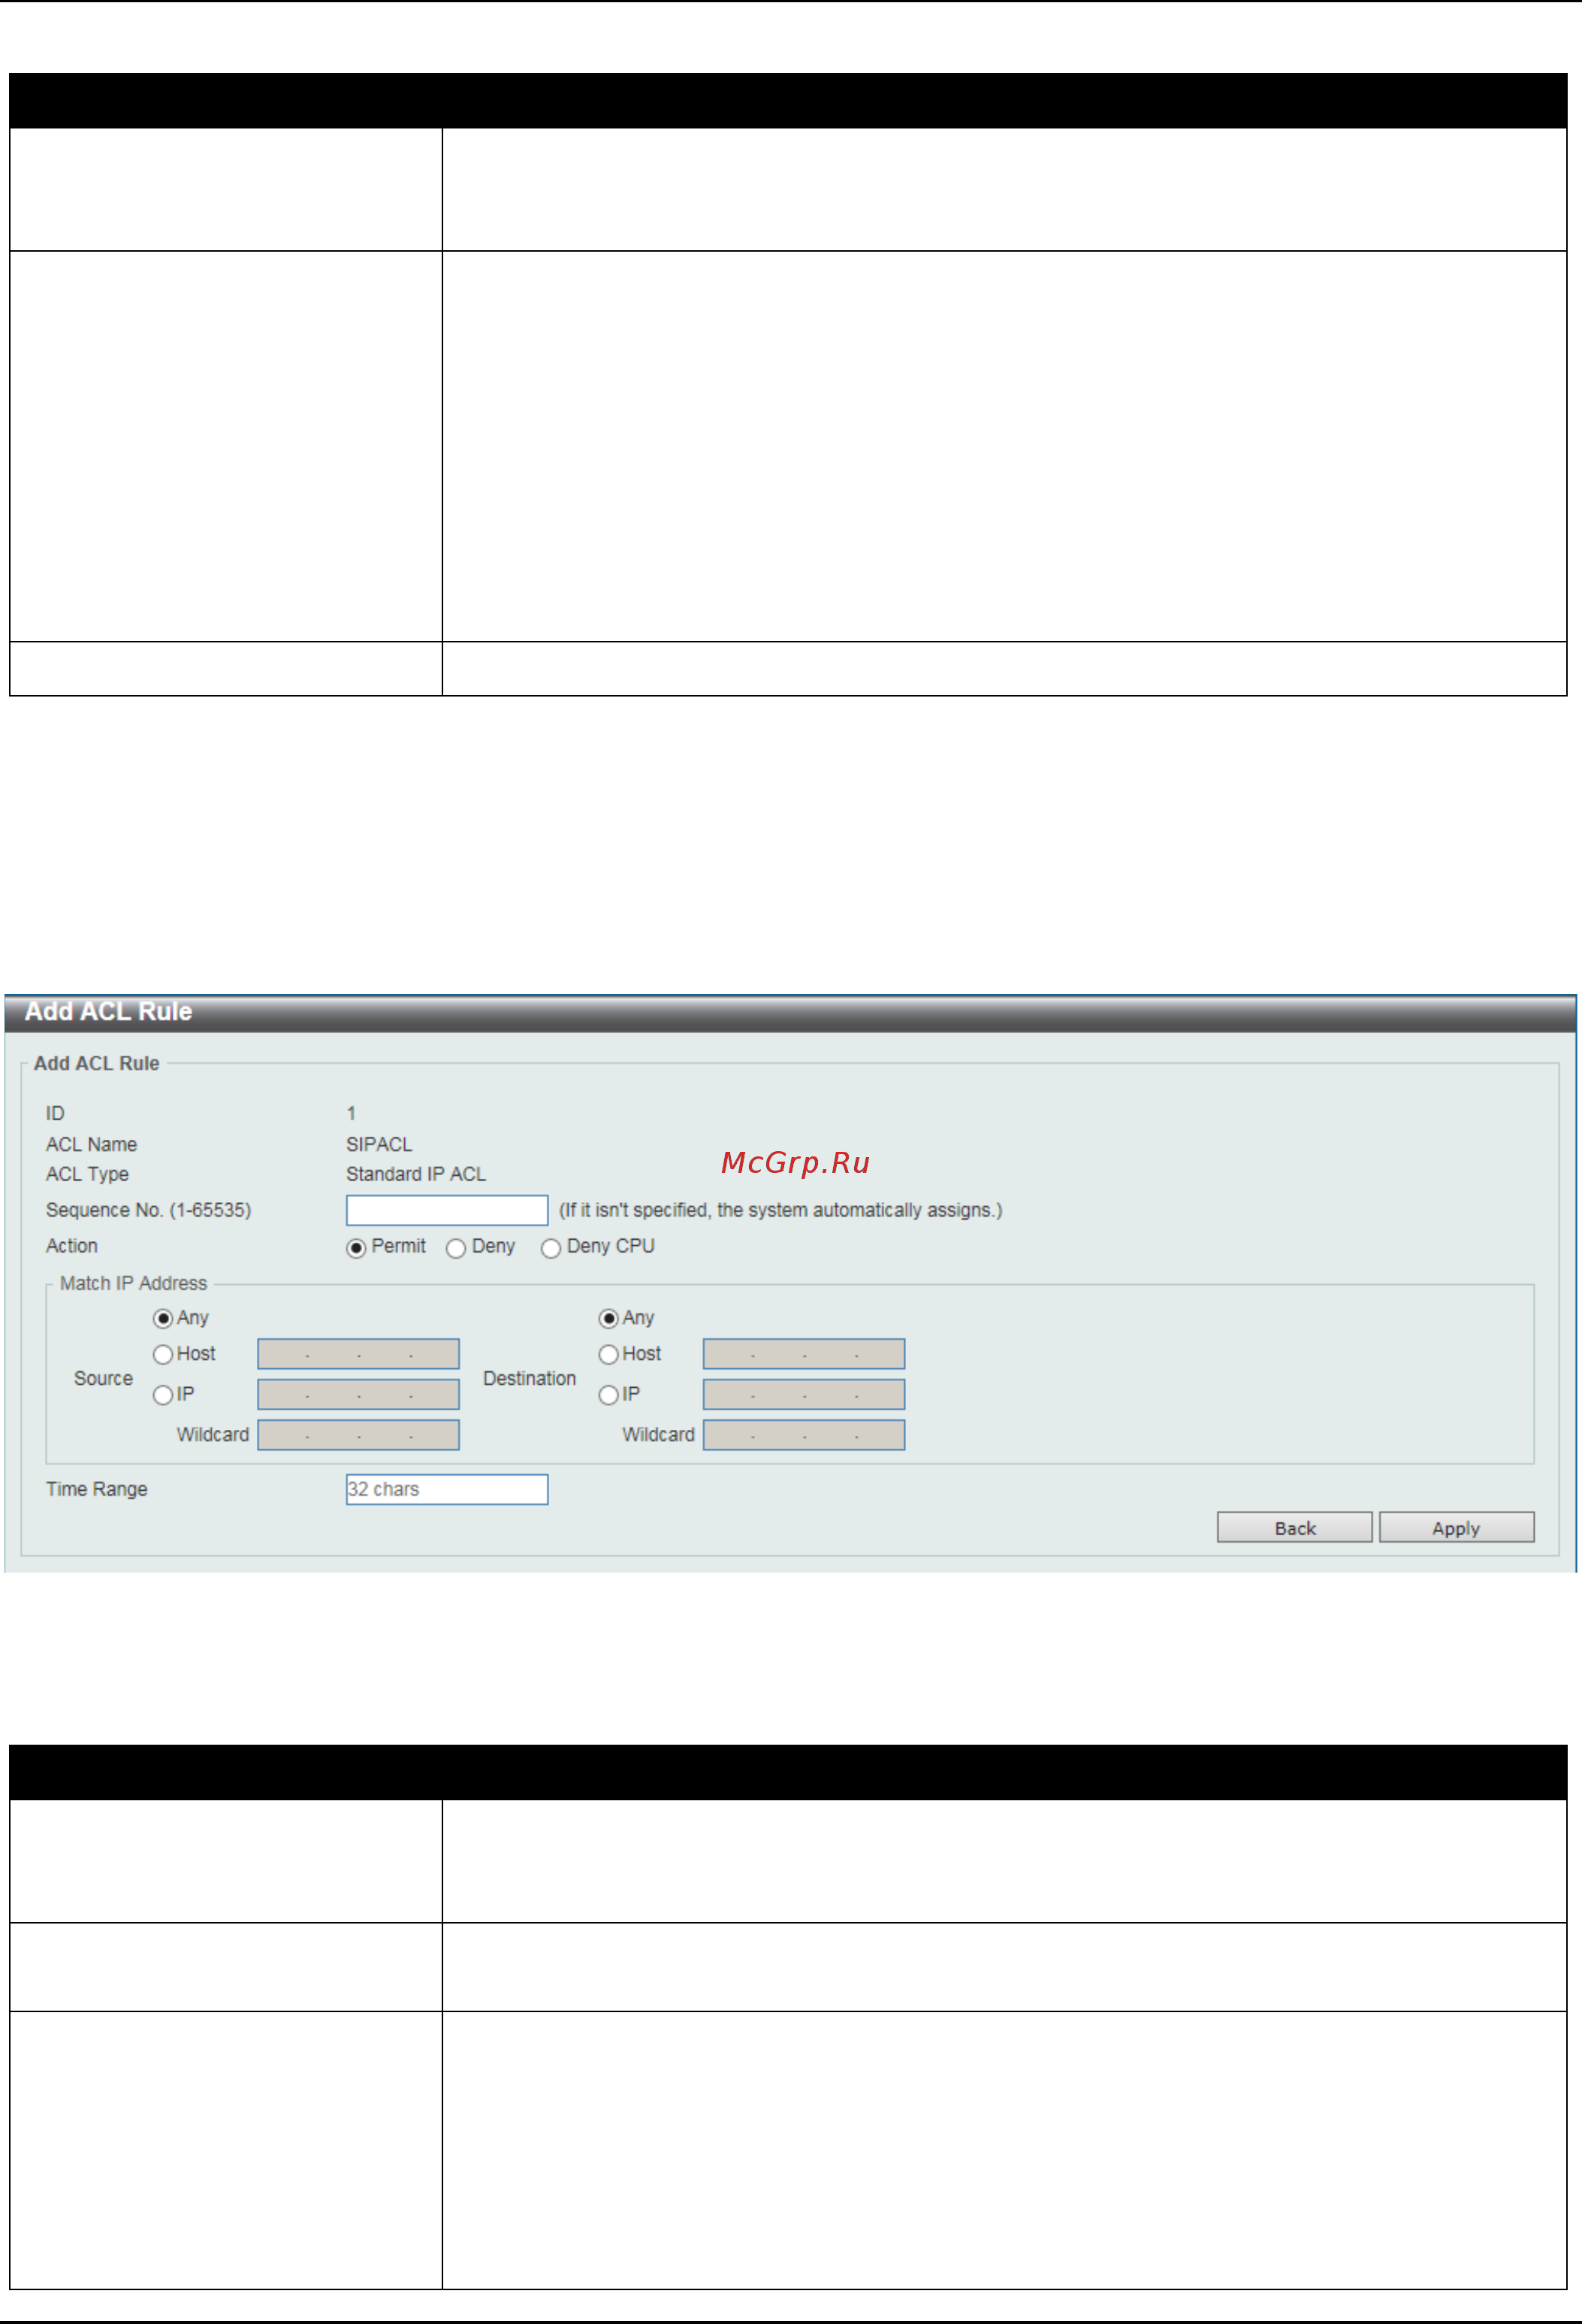Click the Source IP address field
The height and width of the screenshot is (2324, 1582).
(359, 1395)
